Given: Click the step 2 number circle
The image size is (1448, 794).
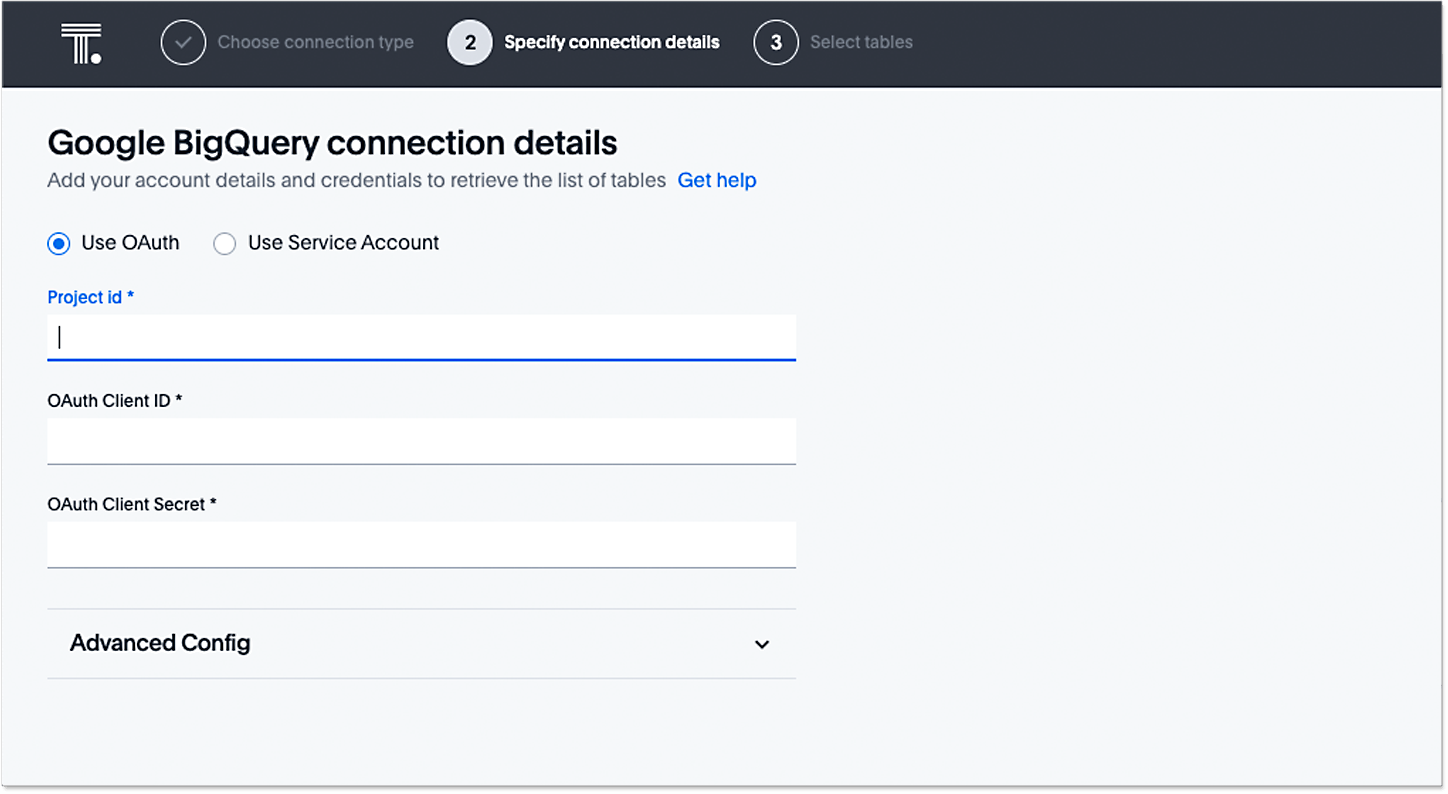Looking at the screenshot, I should point(470,43).
